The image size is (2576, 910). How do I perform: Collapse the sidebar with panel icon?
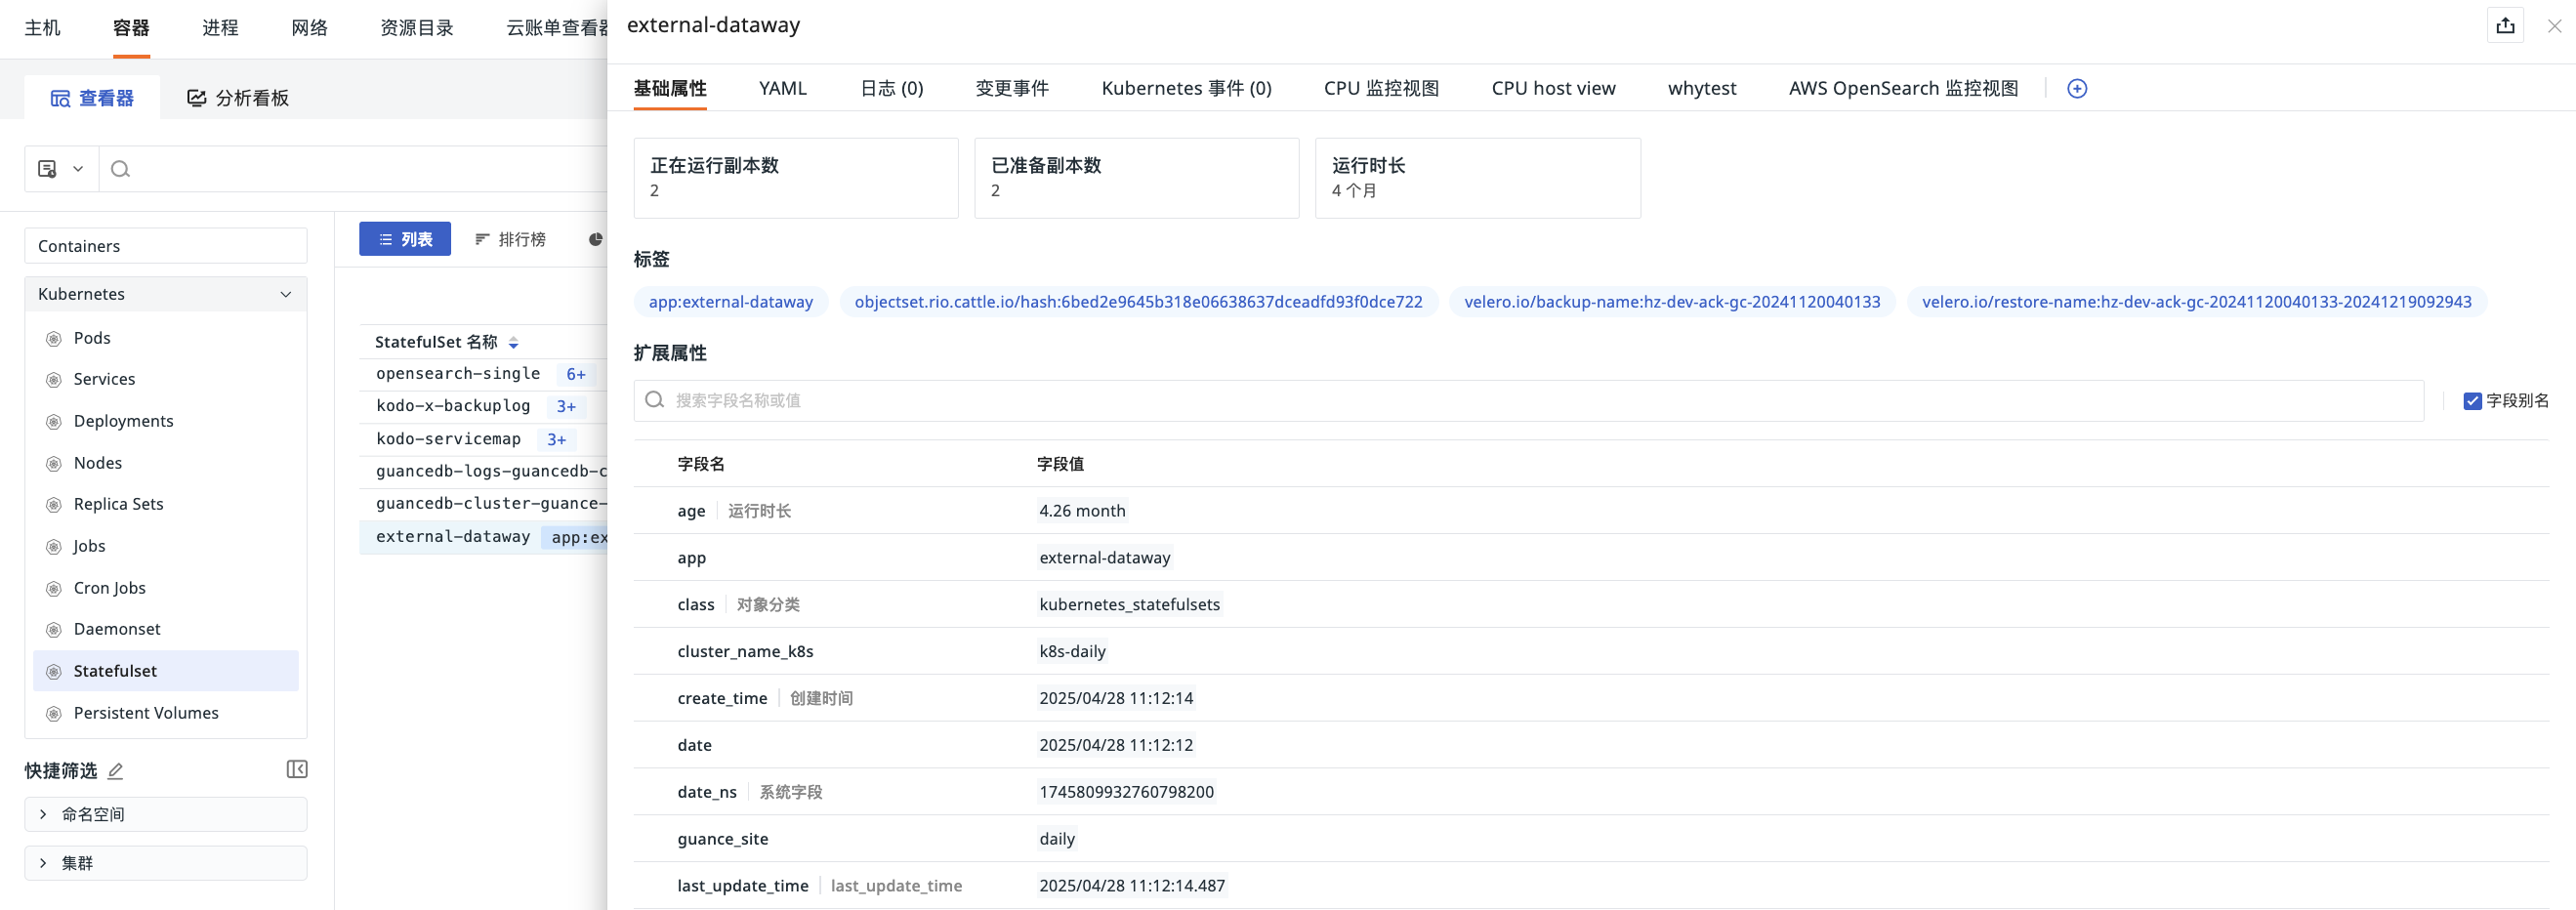[297, 769]
